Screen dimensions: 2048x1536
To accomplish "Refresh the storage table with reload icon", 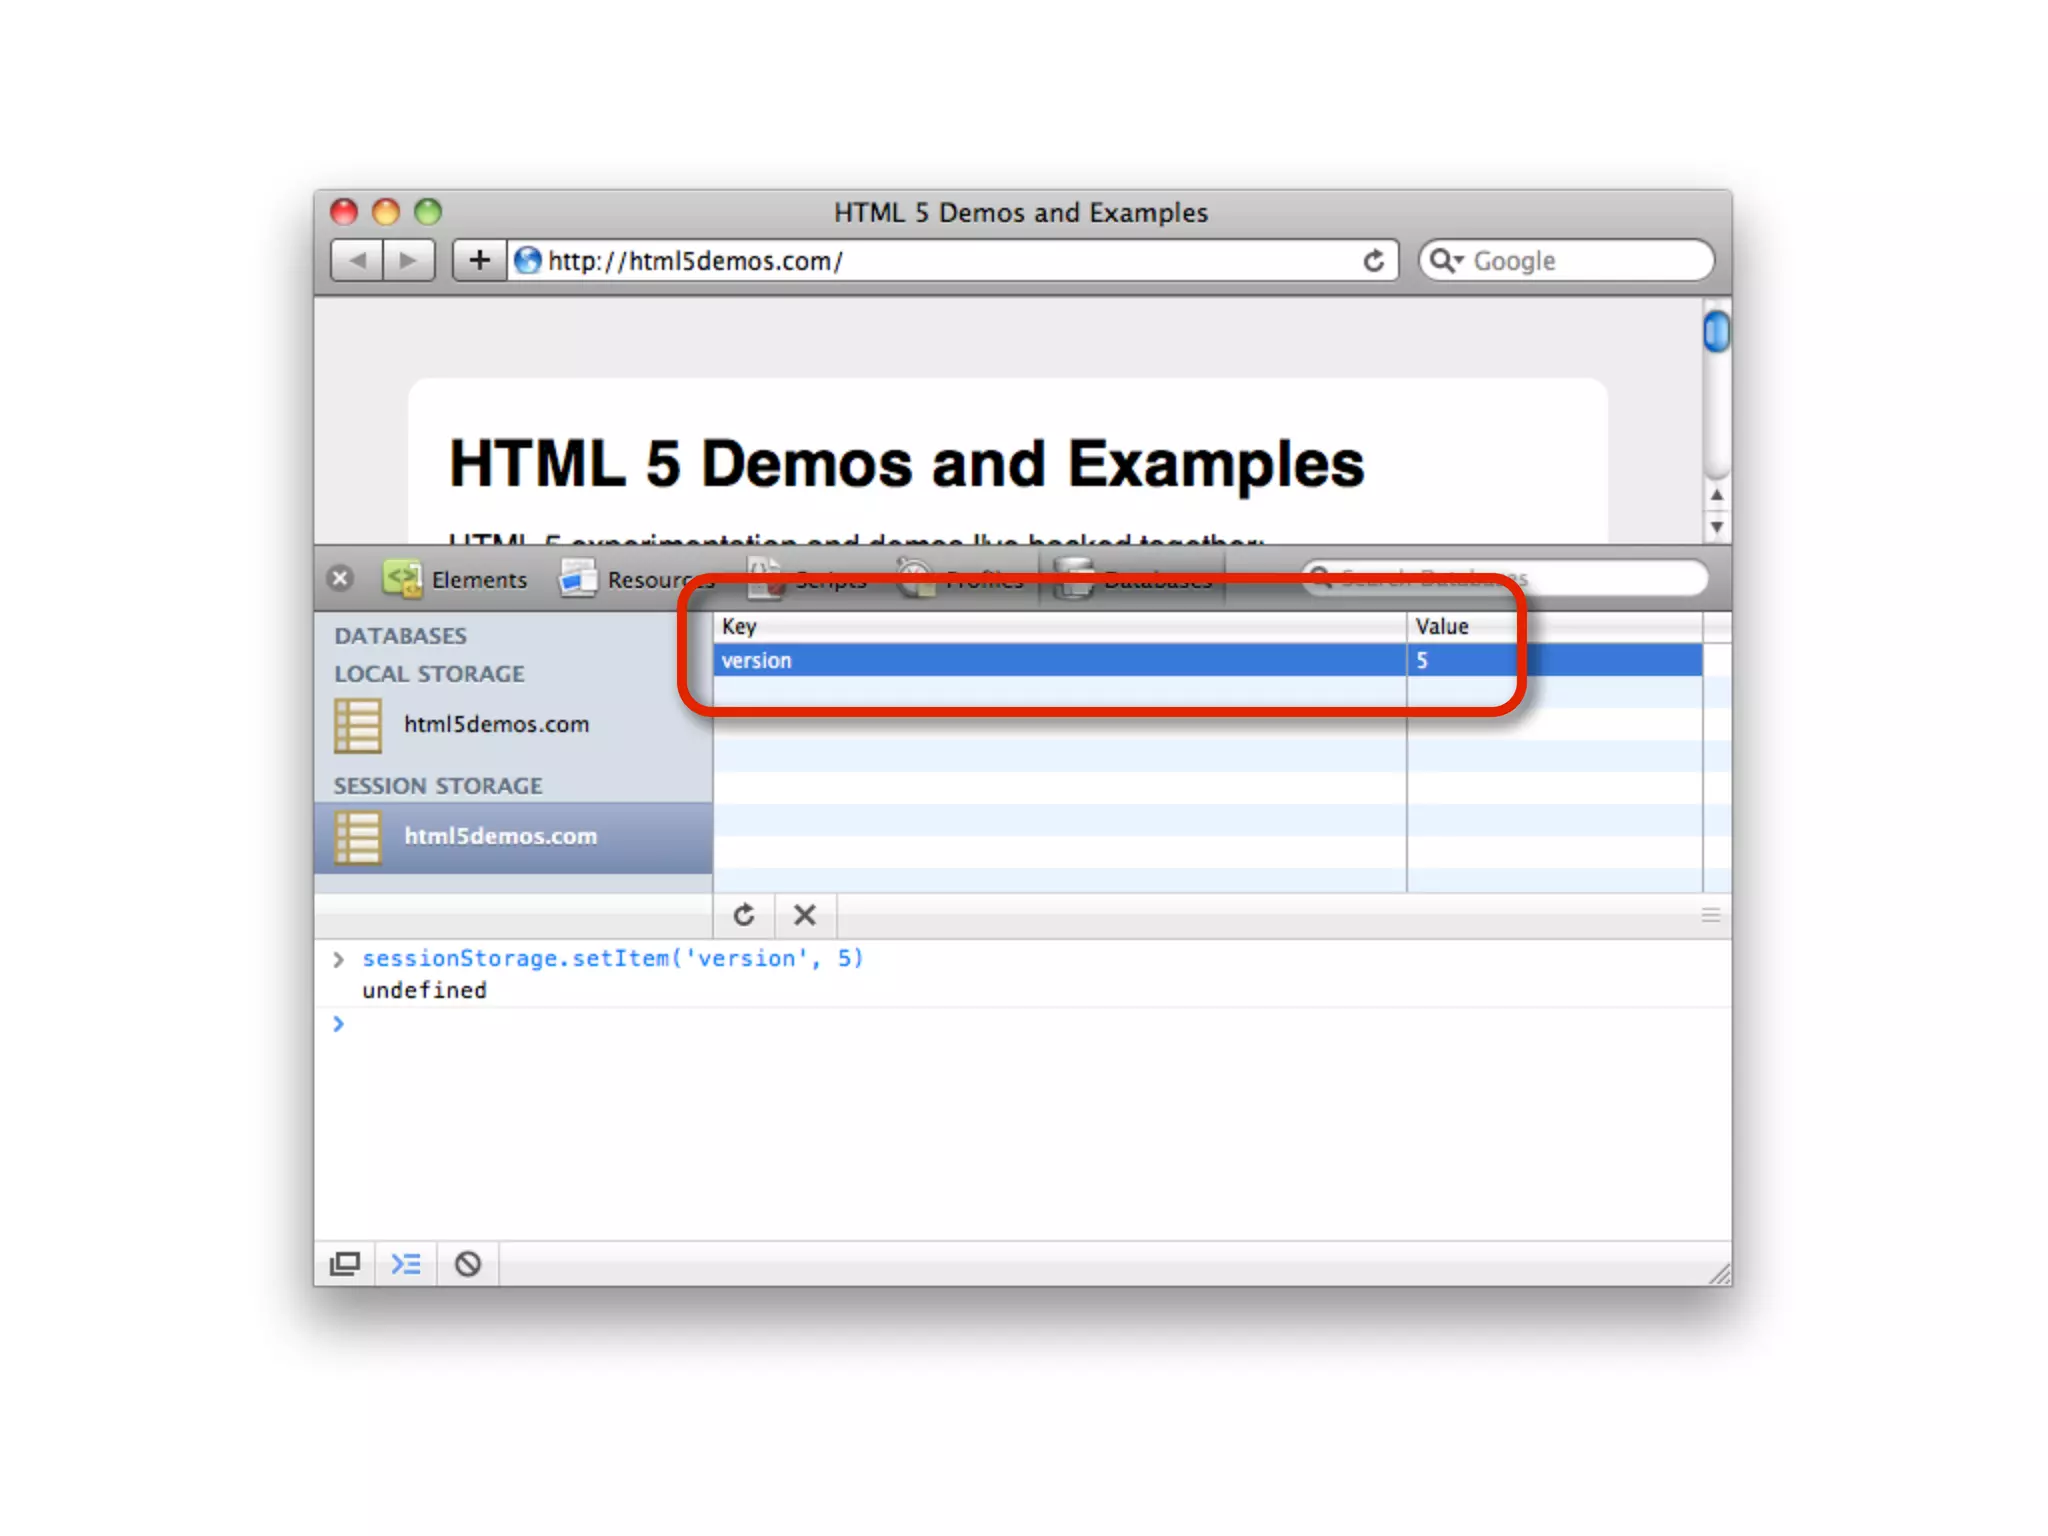I will click(744, 915).
